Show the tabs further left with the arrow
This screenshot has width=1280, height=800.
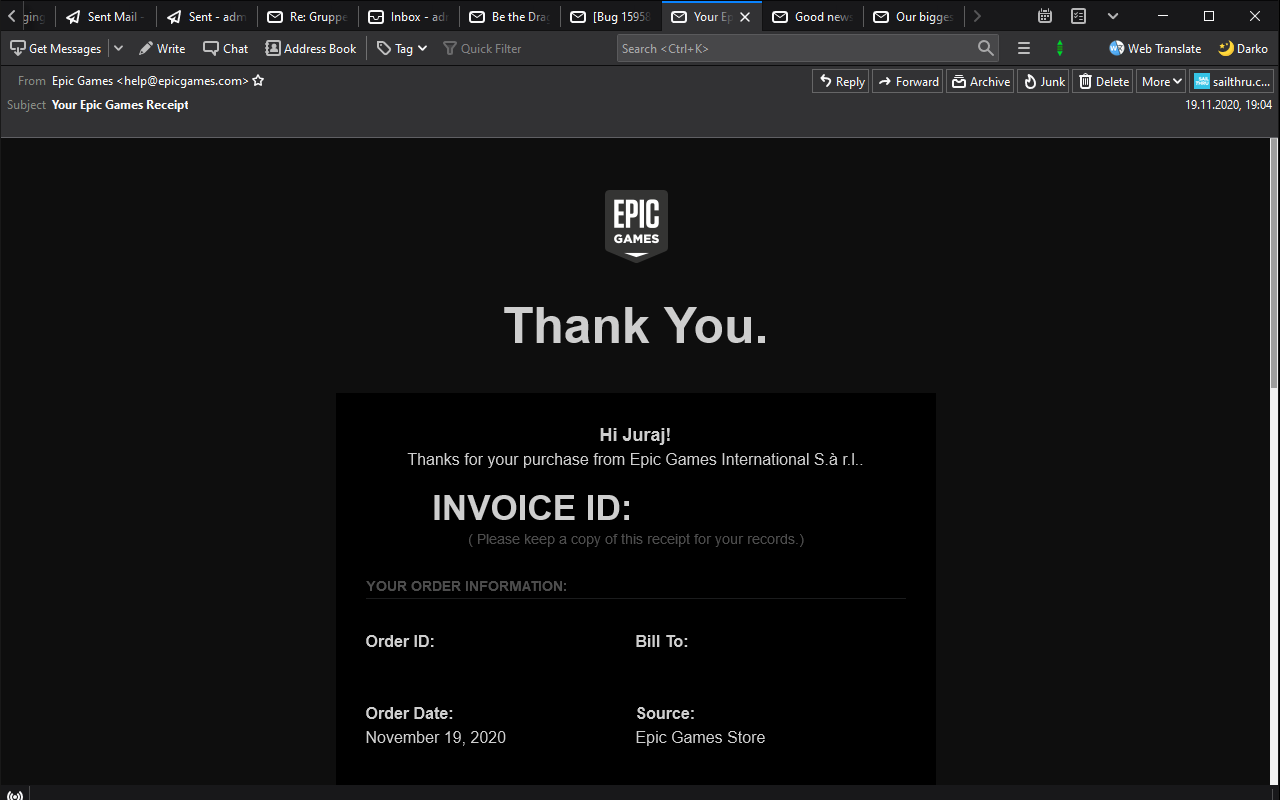11,16
